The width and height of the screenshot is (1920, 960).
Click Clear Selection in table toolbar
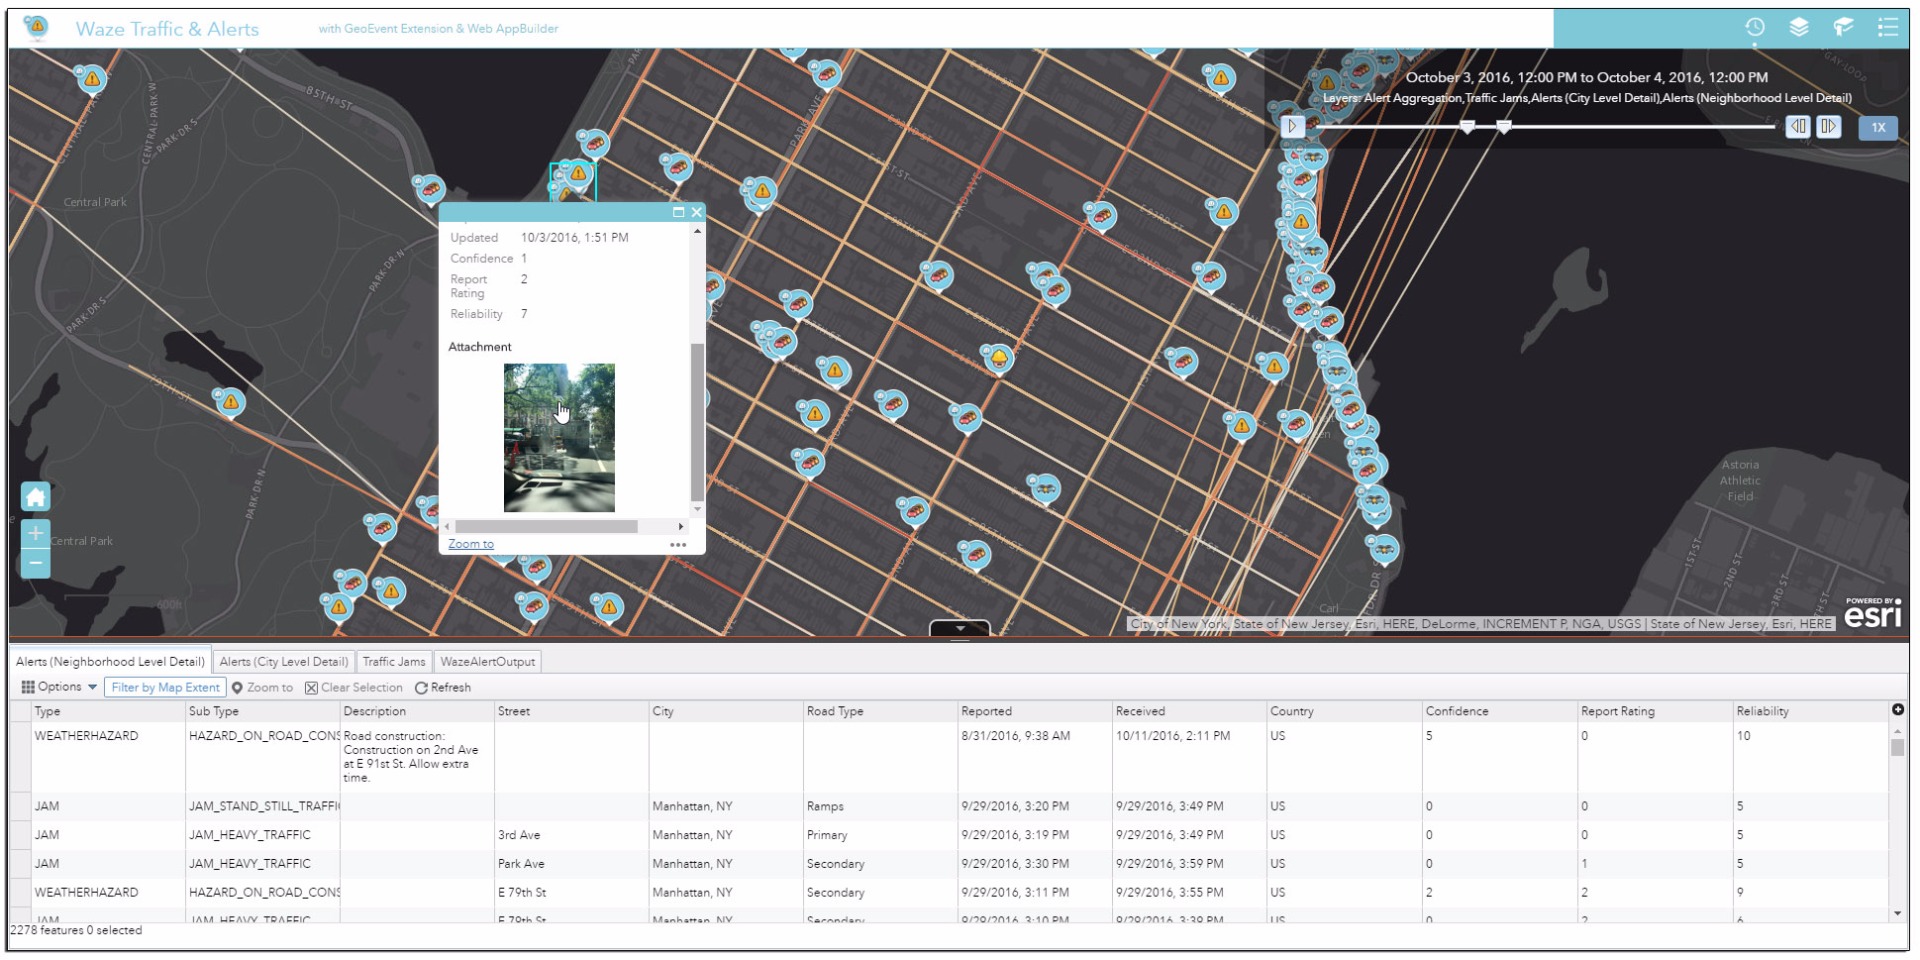[x=354, y=687]
